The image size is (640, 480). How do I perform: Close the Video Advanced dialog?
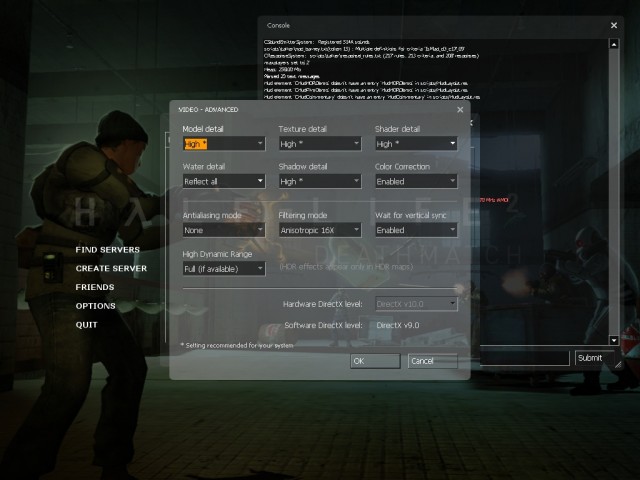[460, 110]
